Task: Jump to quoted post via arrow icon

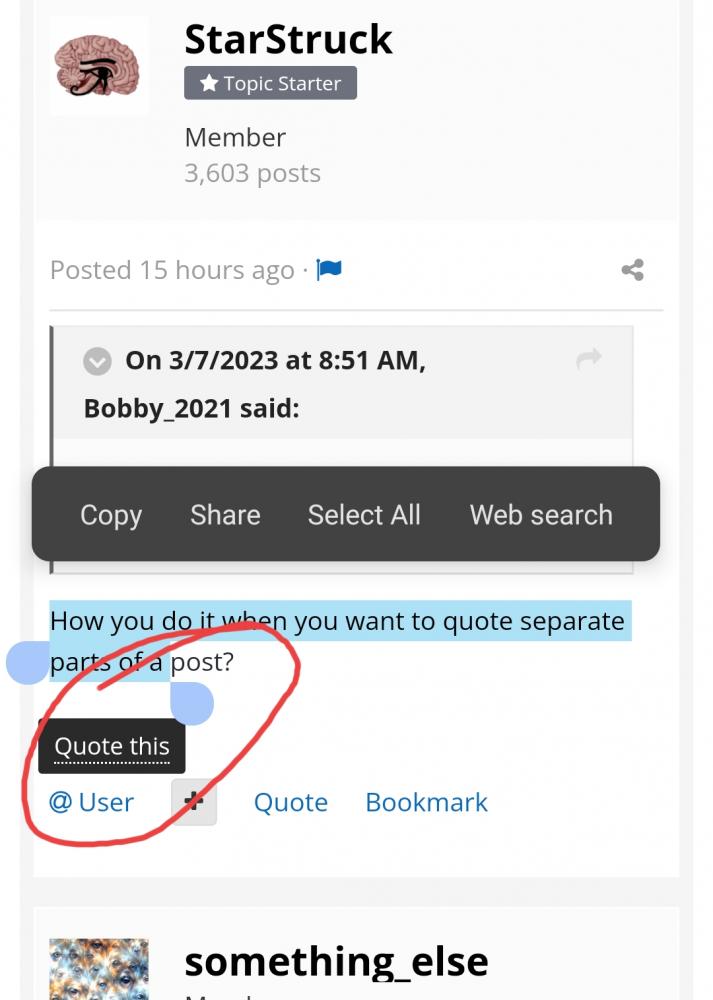Action: [x=589, y=358]
